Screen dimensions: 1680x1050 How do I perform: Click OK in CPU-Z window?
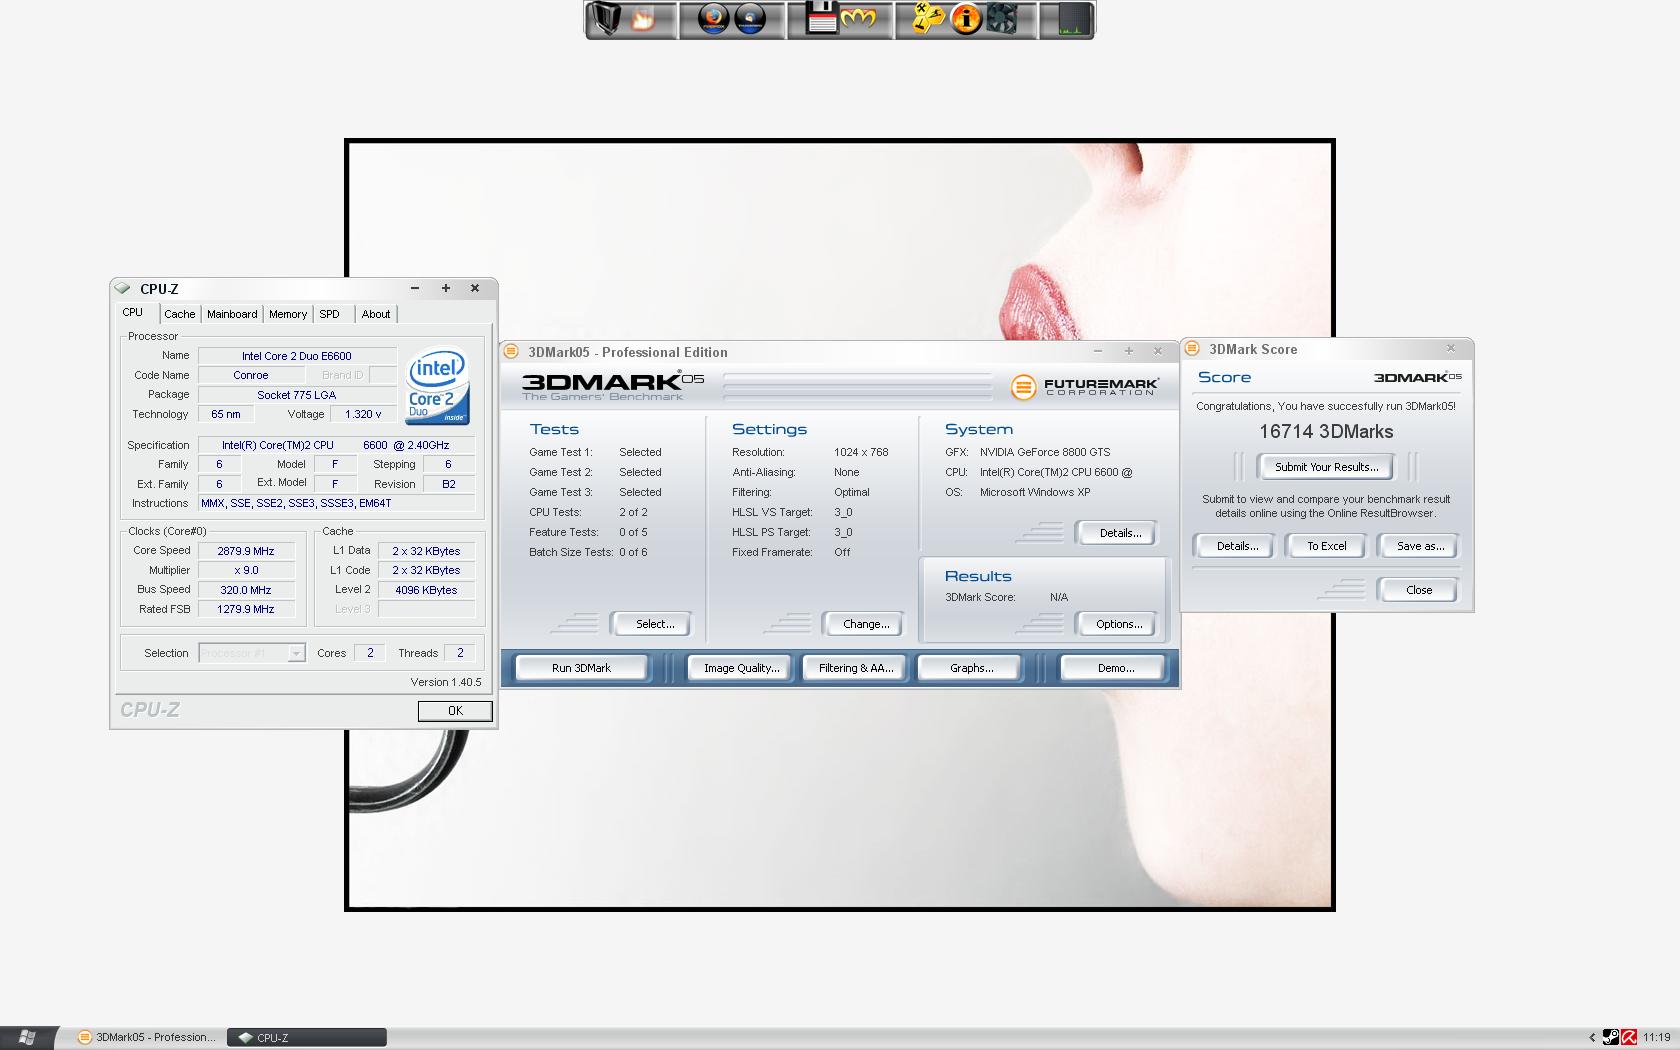point(455,711)
